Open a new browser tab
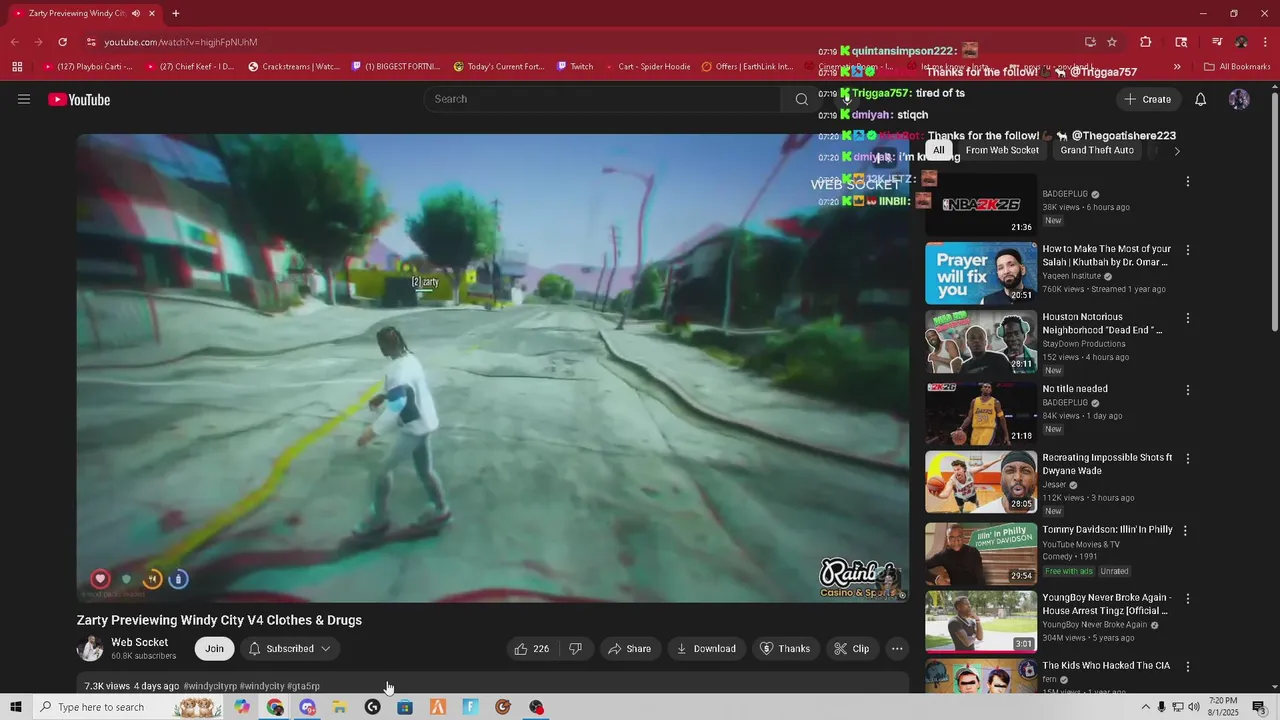The image size is (1280, 720). [176, 14]
